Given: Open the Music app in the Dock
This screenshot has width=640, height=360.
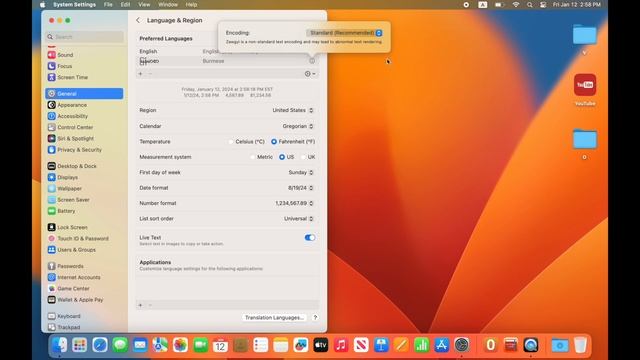Looking at the screenshot, I should 341,345.
